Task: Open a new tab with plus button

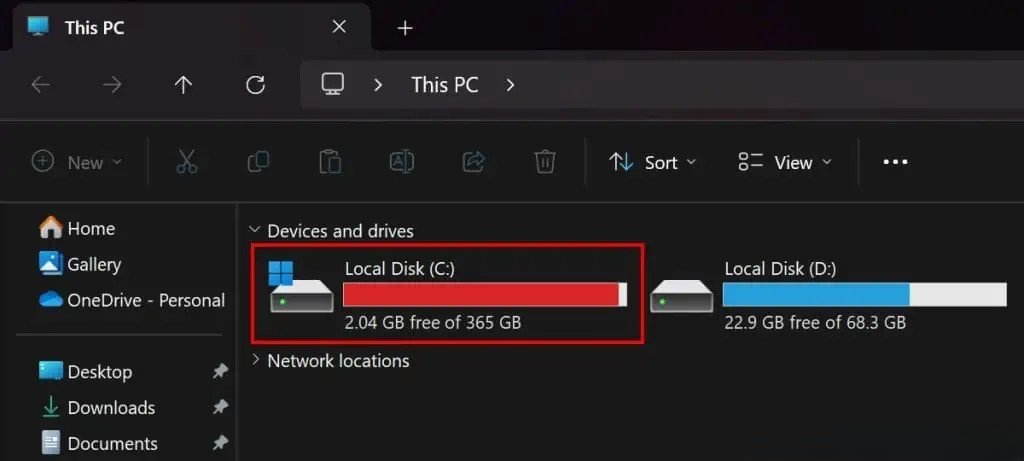Action: 405,28
